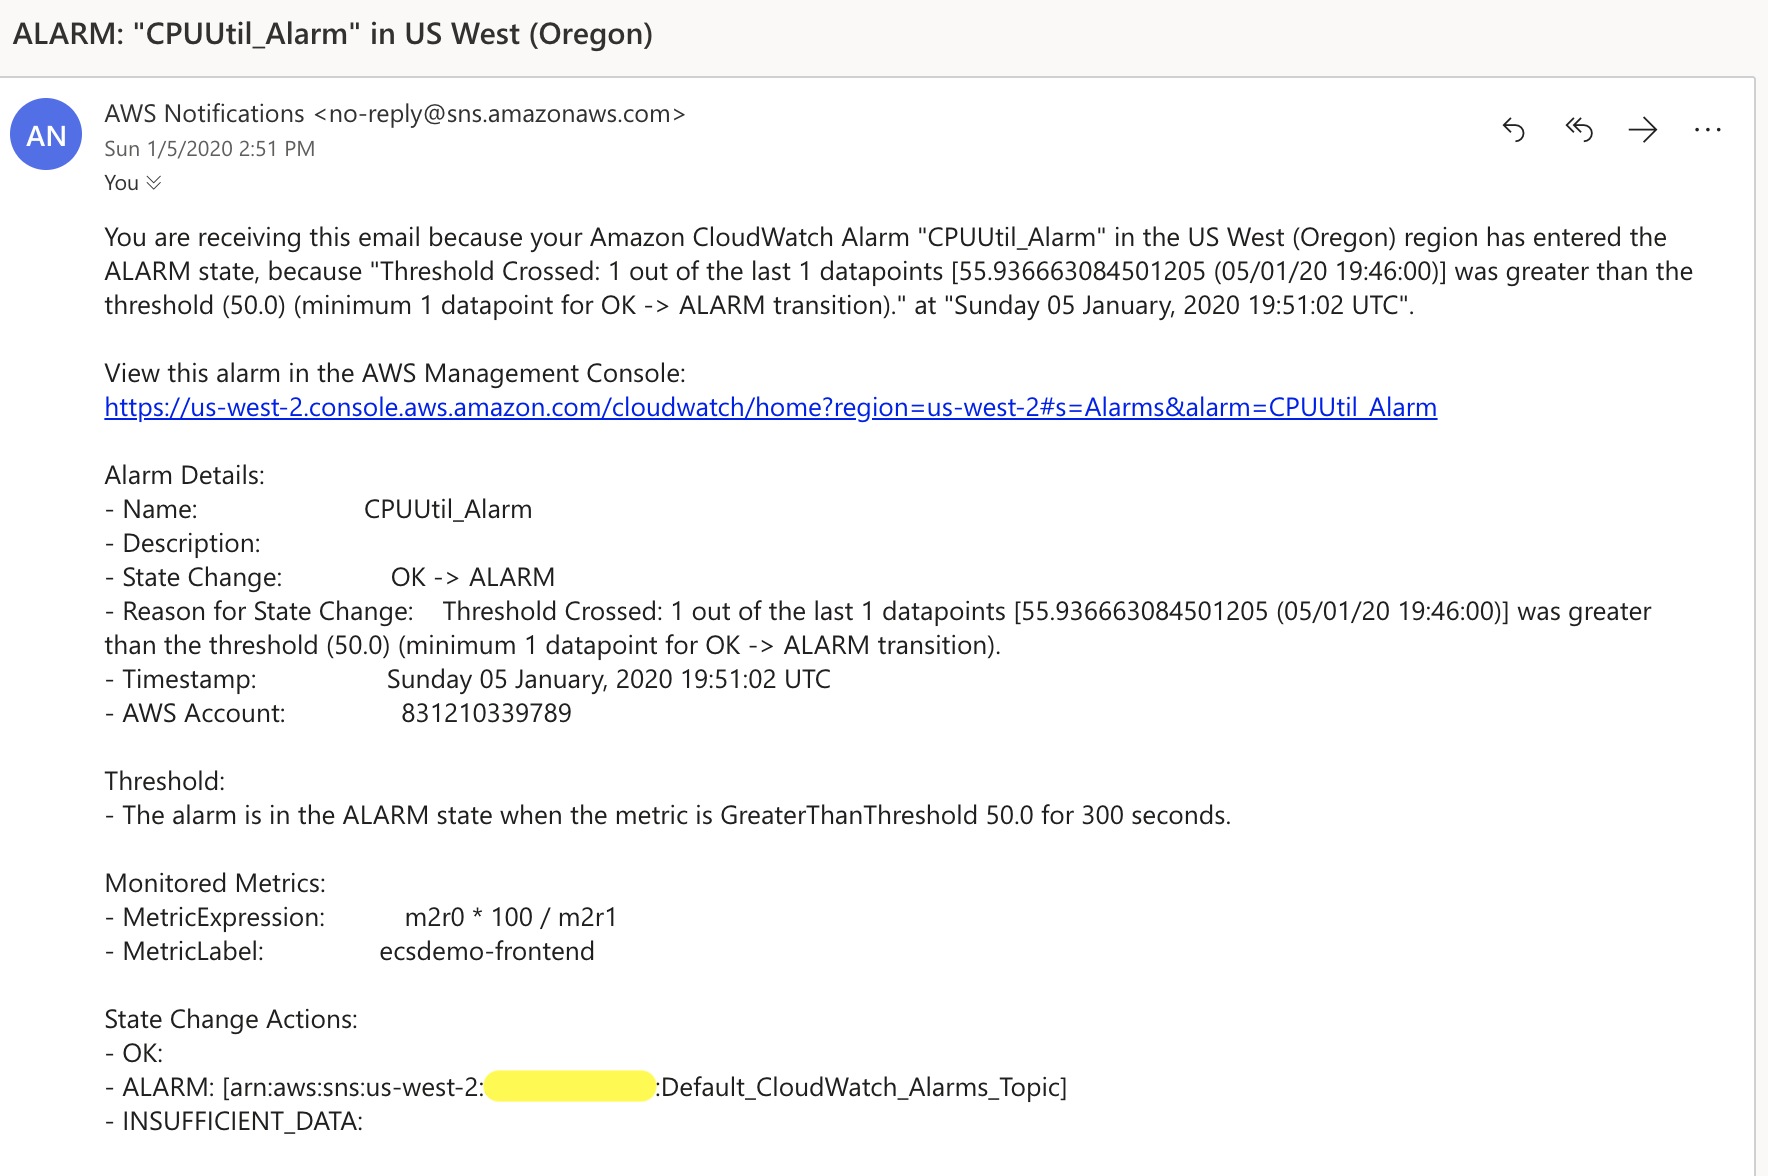
Task: Click the AWS account number 831210339789
Action: point(486,714)
